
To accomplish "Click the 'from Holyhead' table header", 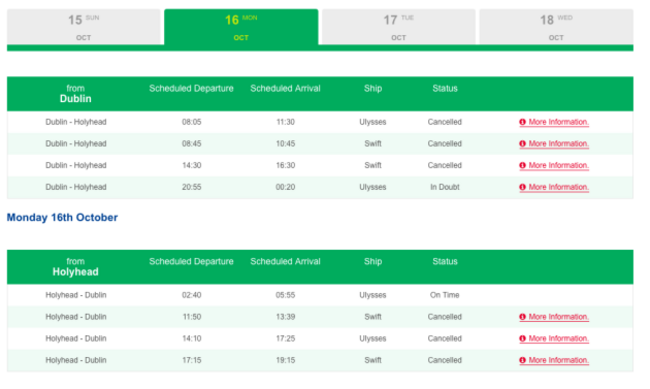I will click(75, 267).
